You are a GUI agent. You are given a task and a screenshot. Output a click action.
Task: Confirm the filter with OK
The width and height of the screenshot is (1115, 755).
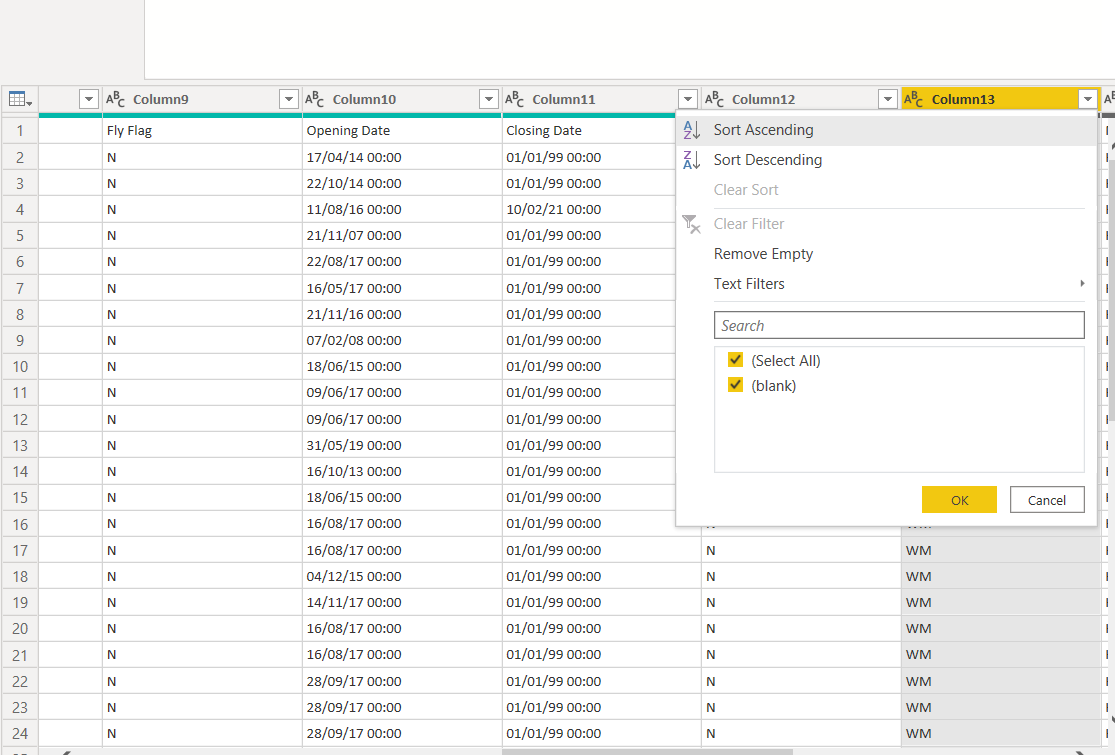[959, 500]
